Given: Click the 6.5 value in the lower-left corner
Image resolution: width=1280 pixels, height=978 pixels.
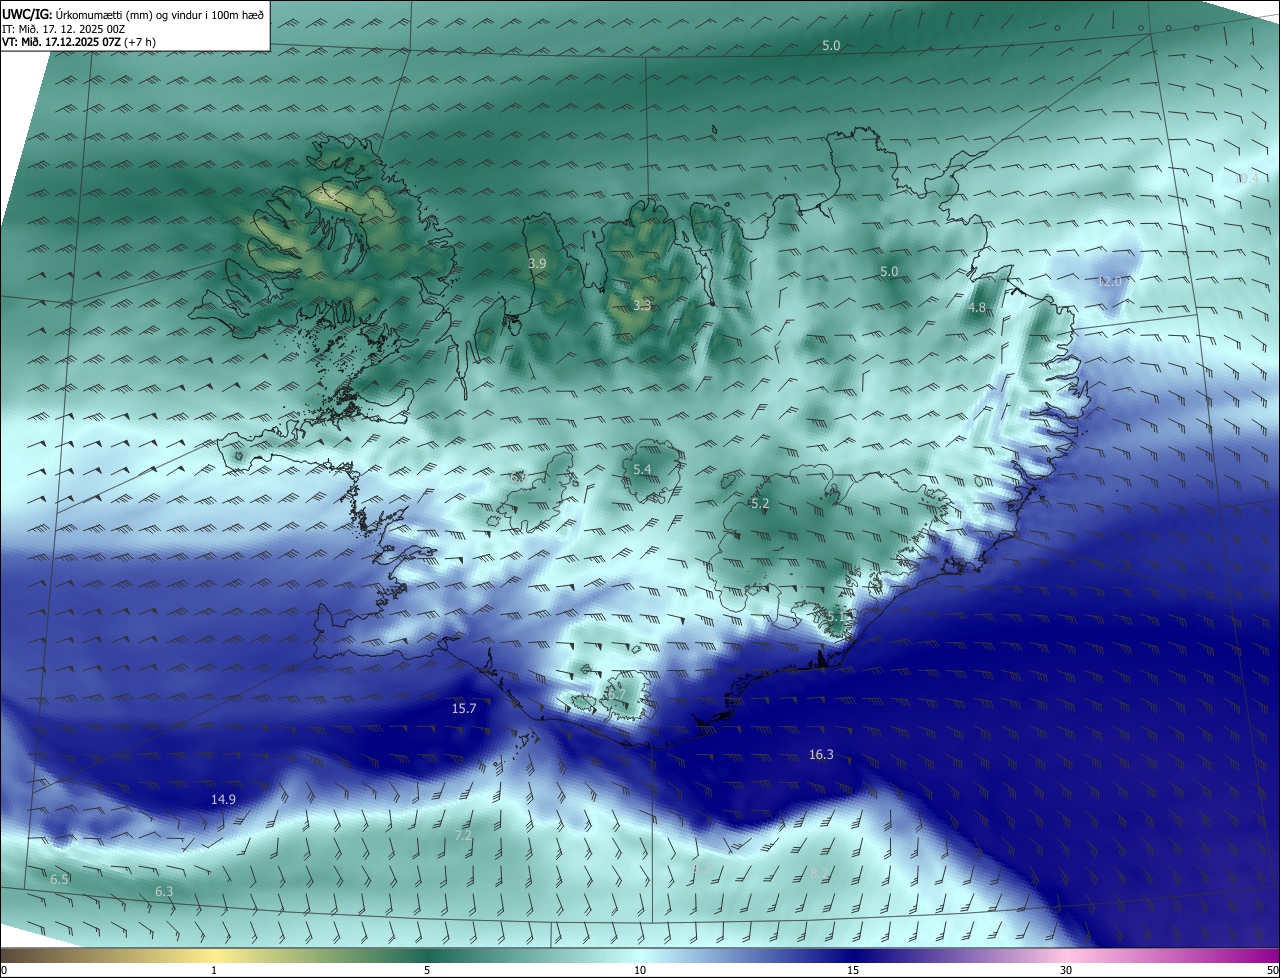Looking at the screenshot, I should coord(59,880).
